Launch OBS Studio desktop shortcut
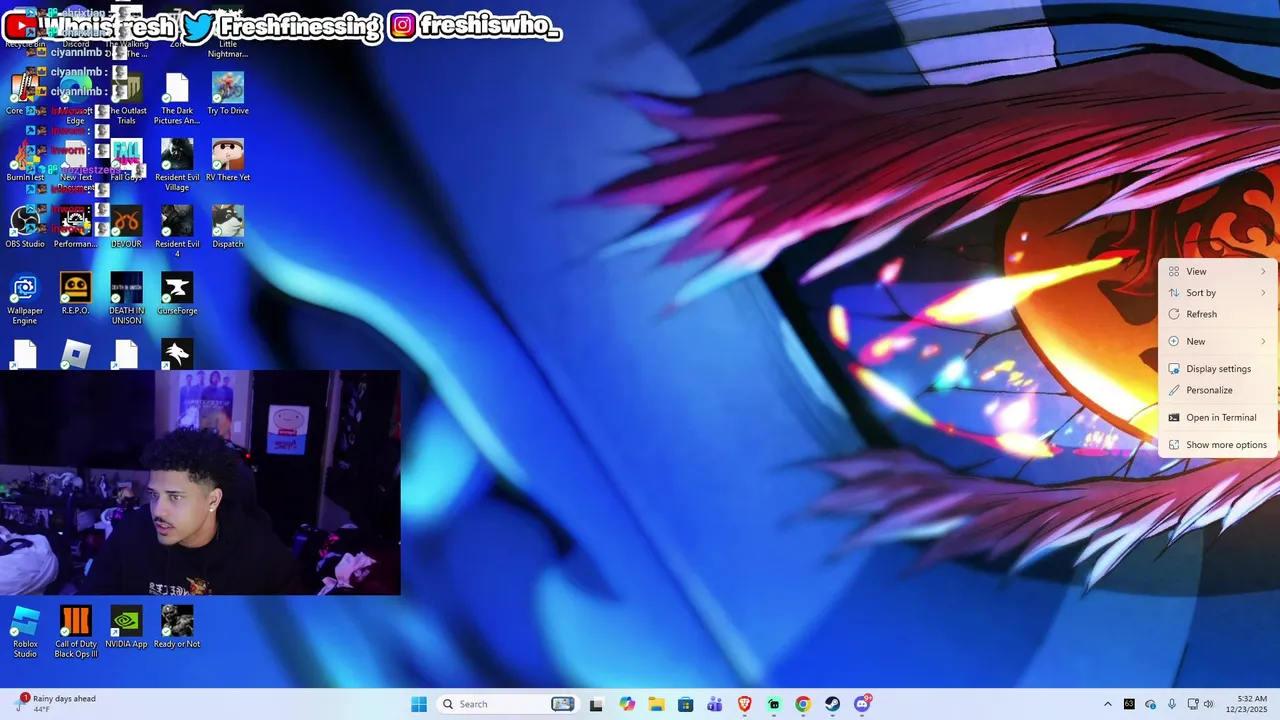The image size is (1280, 720). [25, 227]
